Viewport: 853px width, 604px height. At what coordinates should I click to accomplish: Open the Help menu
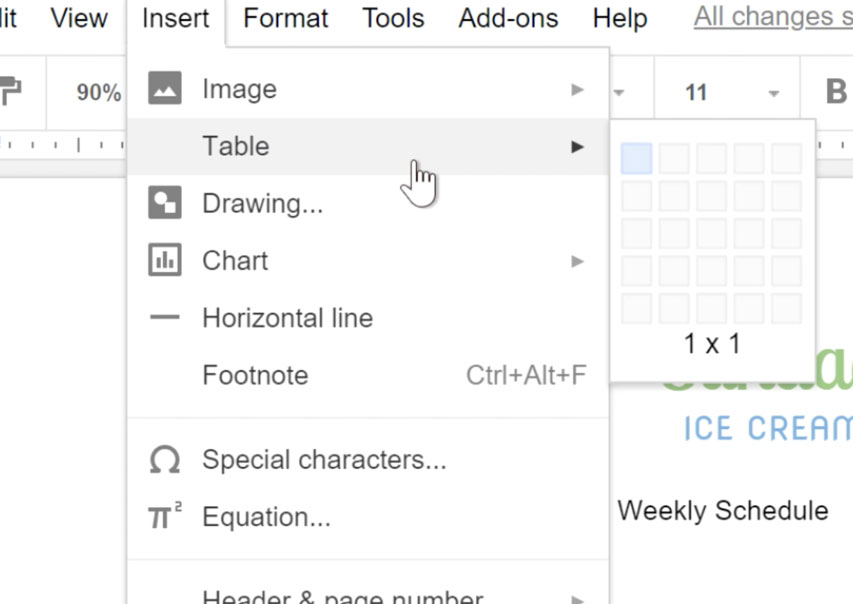click(x=619, y=18)
